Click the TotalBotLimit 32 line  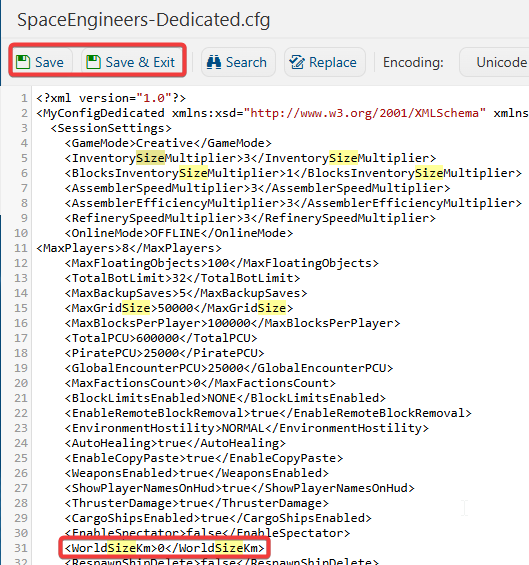pos(182,278)
